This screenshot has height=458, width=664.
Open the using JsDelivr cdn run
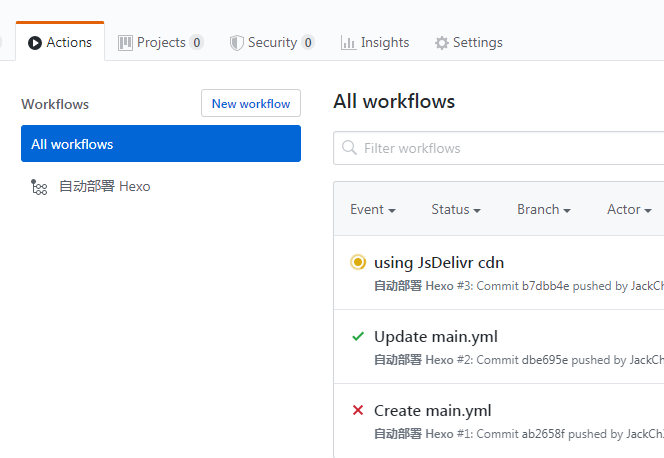[x=439, y=262]
